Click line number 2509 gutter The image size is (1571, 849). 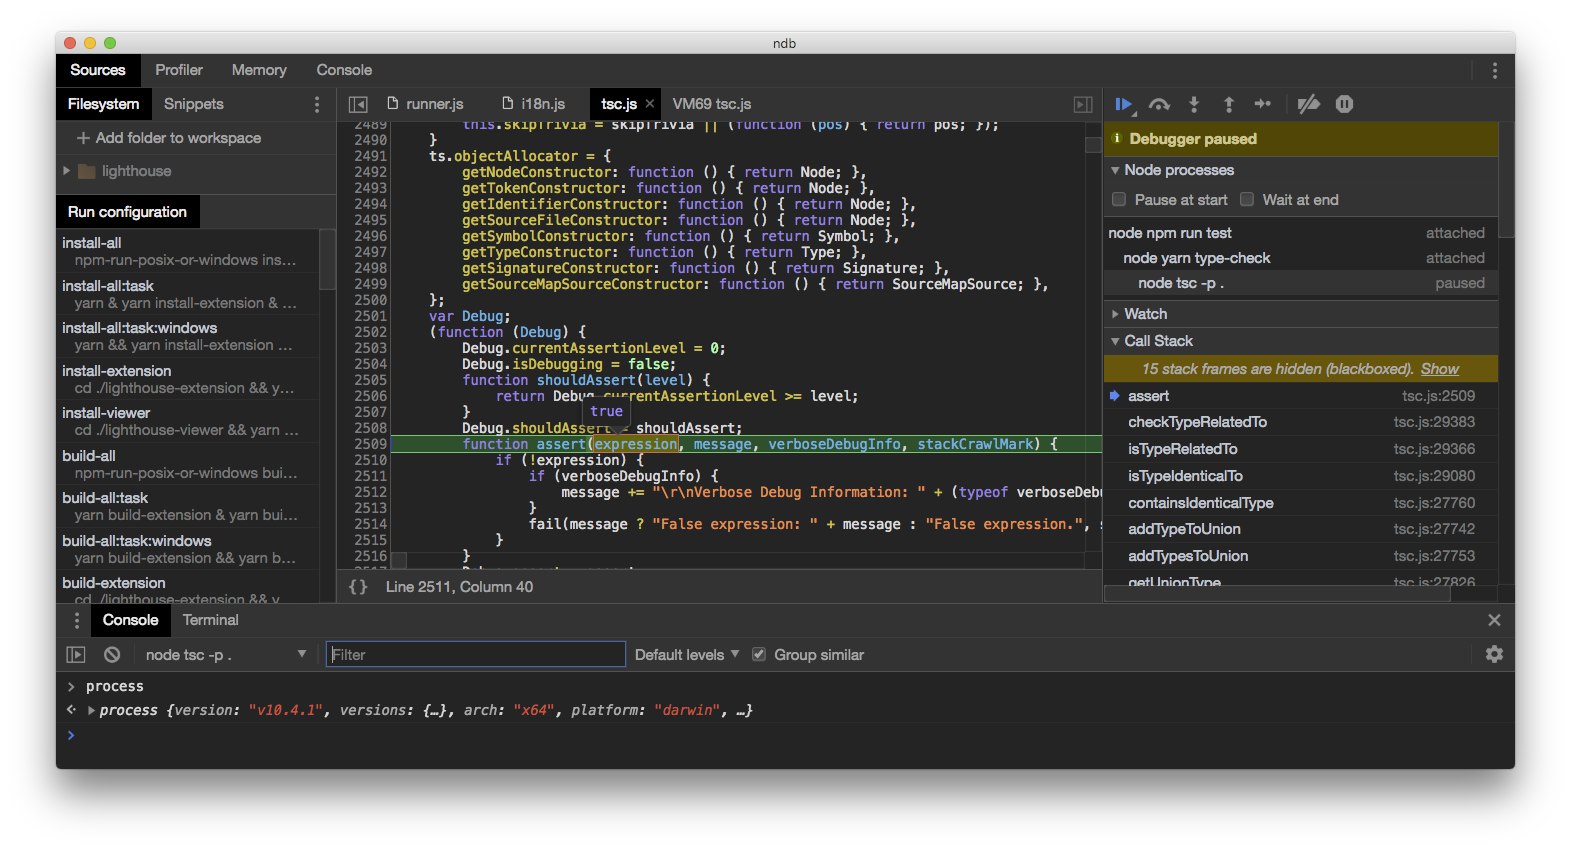[x=370, y=444]
